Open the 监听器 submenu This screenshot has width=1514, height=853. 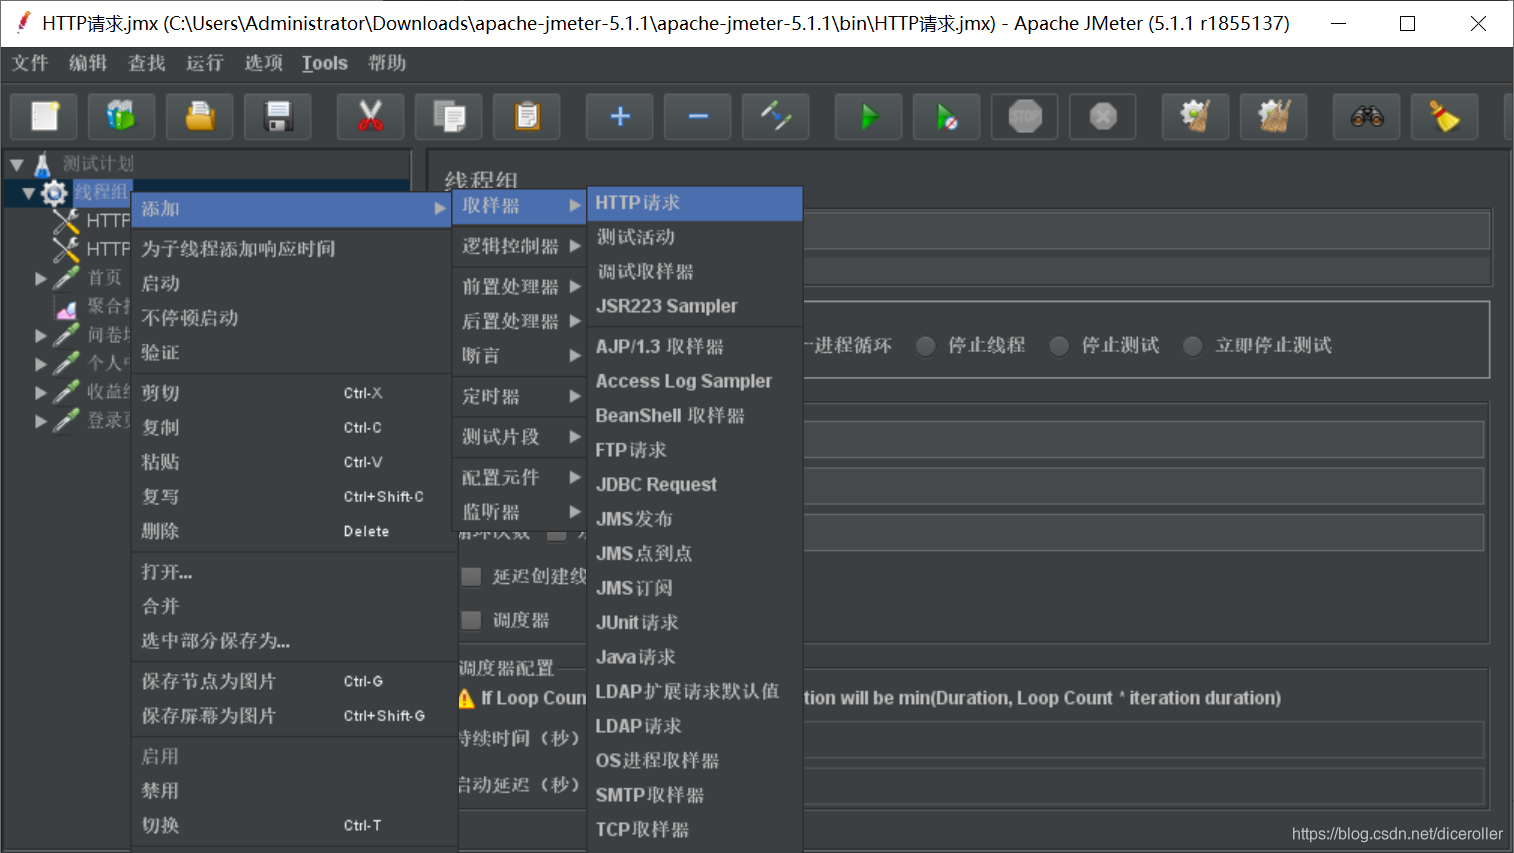pyautogui.click(x=520, y=512)
